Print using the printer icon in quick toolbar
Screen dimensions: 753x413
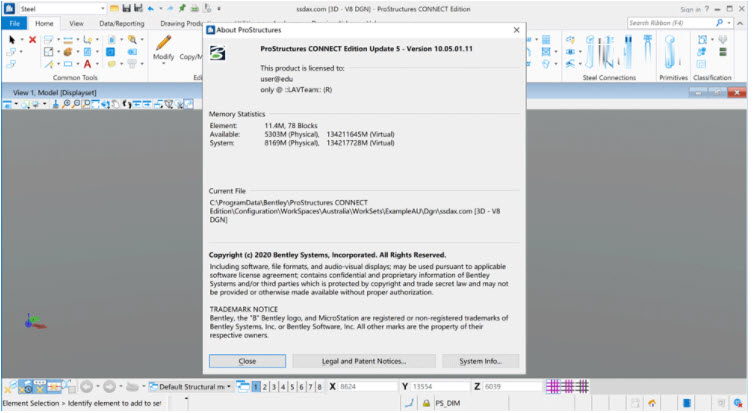pos(194,9)
